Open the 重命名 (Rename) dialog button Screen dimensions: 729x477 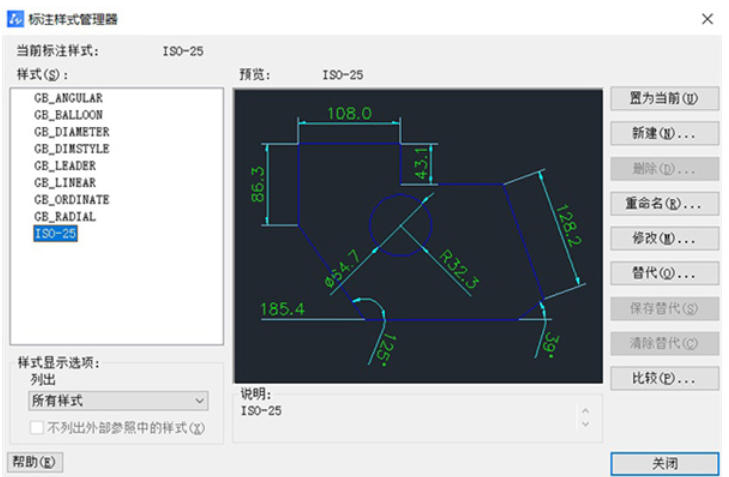coord(664,203)
